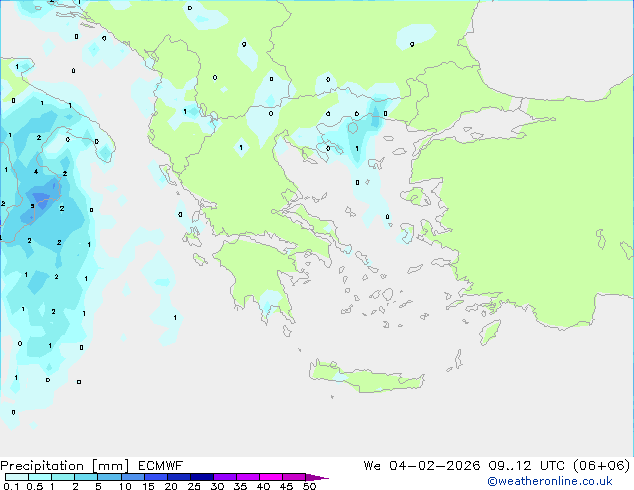Click the "25" legend scale value

[194, 486]
